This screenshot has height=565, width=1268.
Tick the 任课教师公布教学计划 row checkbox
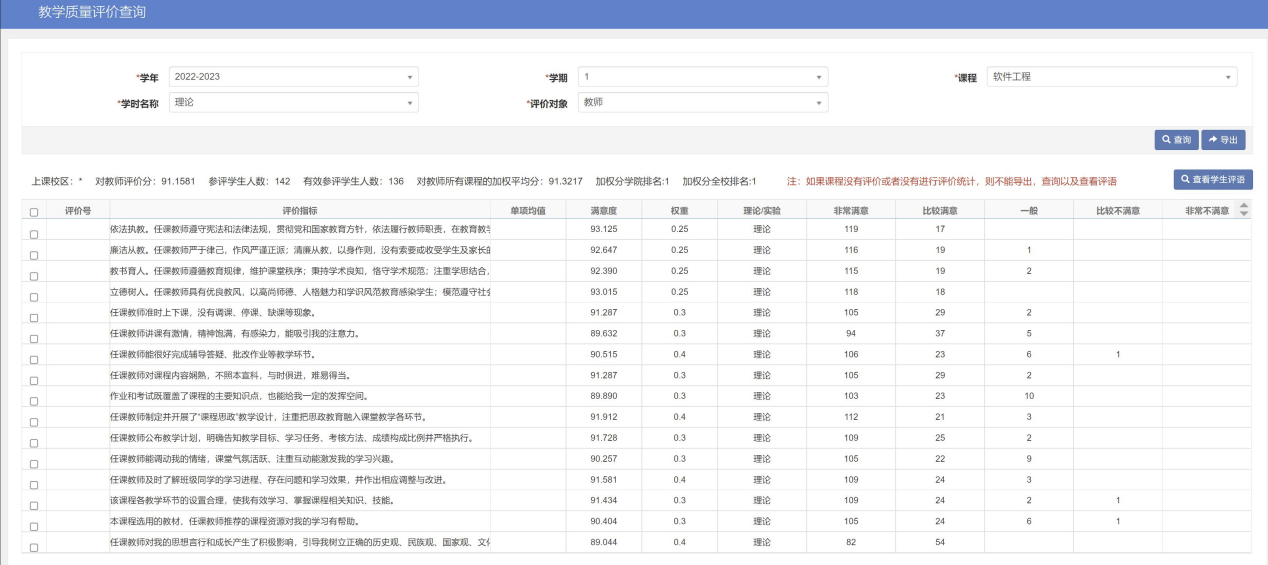pyautogui.click(x=34, y=443)
